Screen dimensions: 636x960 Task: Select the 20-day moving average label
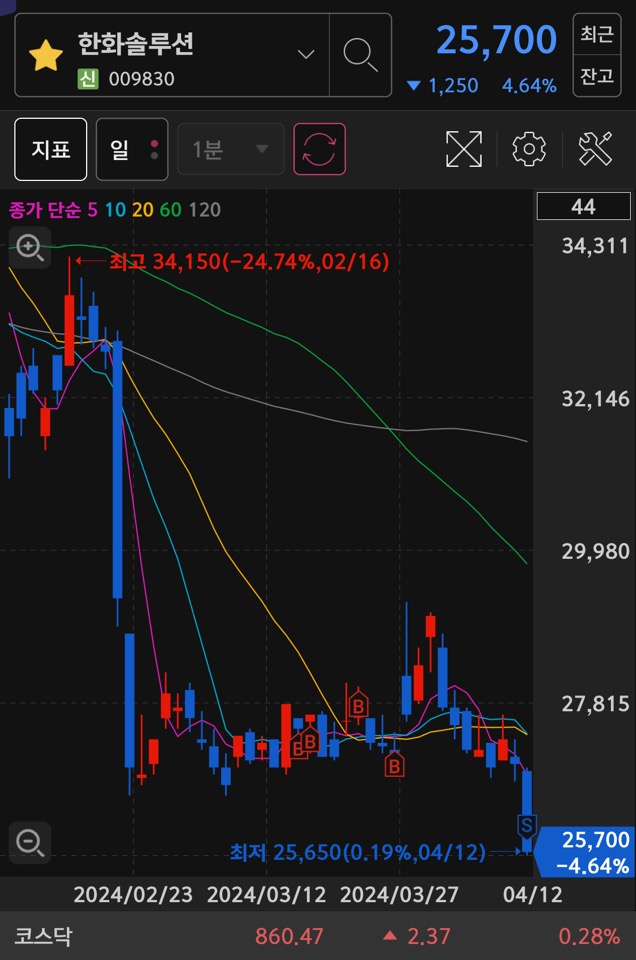pos(143,210)
